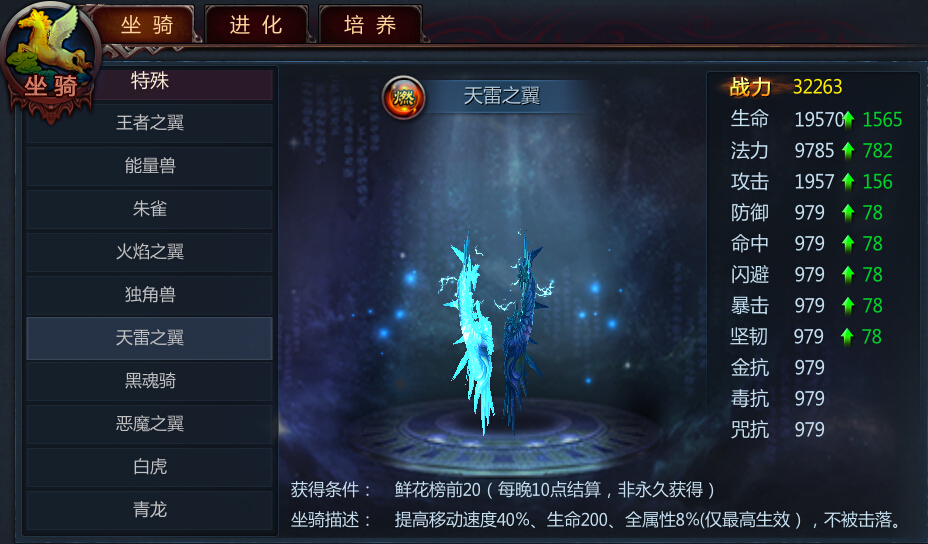Click the 特殊 category header

(149, 81)
